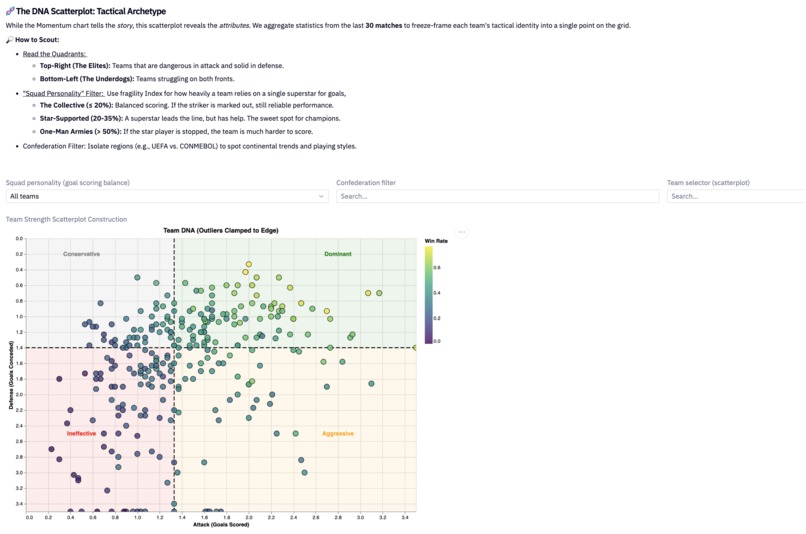Click the Defense (Goals Conceded) axis title
Screen dimensions: 806x534
click(11, 375)
